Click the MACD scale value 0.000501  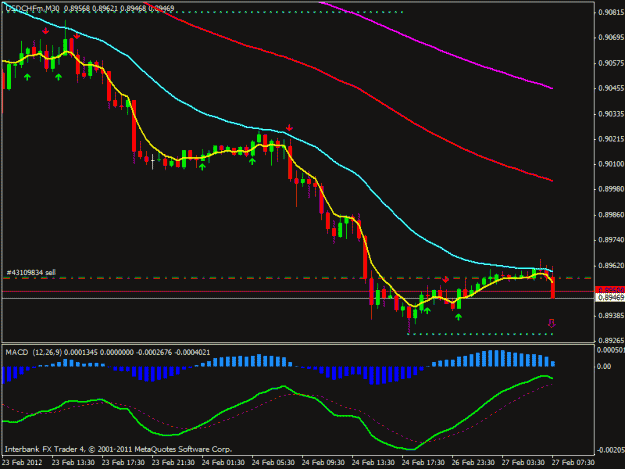611,350
